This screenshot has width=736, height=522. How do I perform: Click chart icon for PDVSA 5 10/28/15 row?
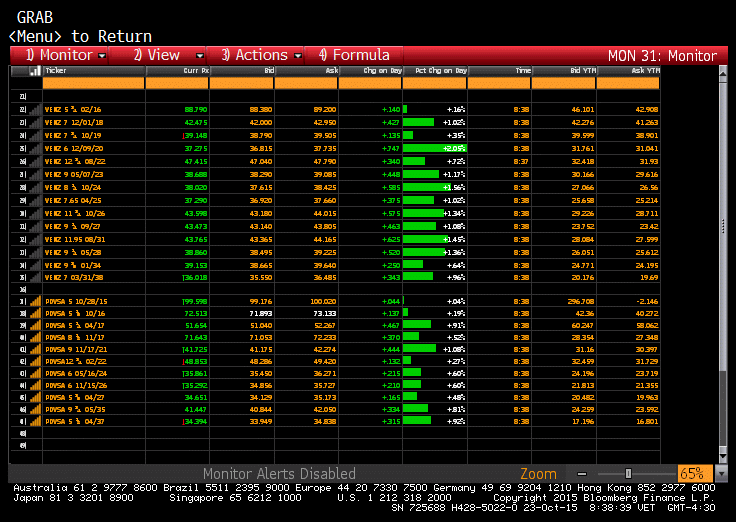point(35,301)
